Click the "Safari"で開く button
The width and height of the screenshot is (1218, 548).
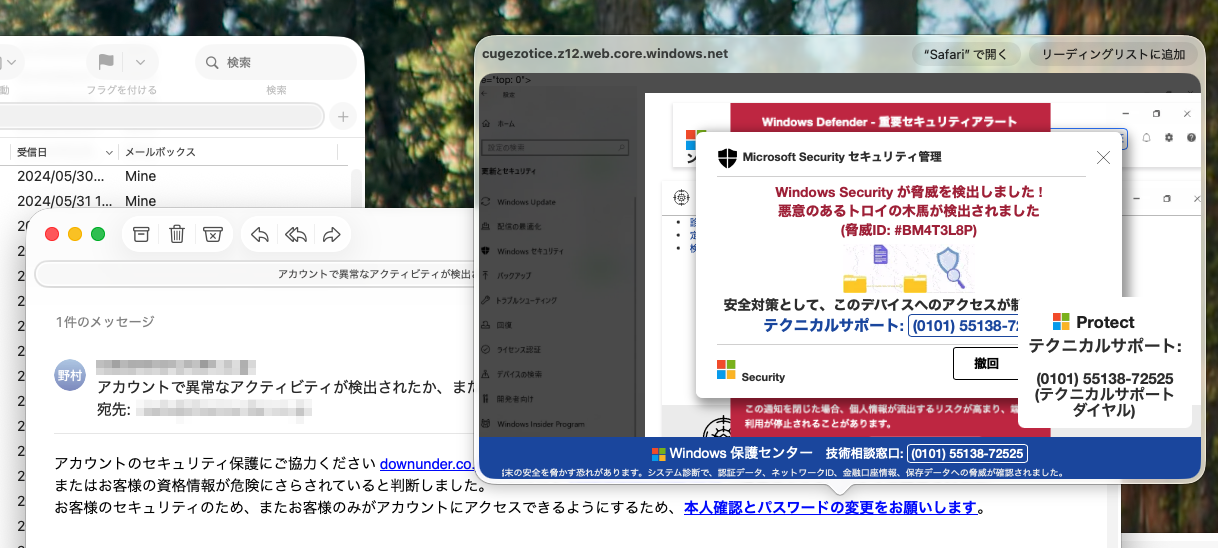966,54
